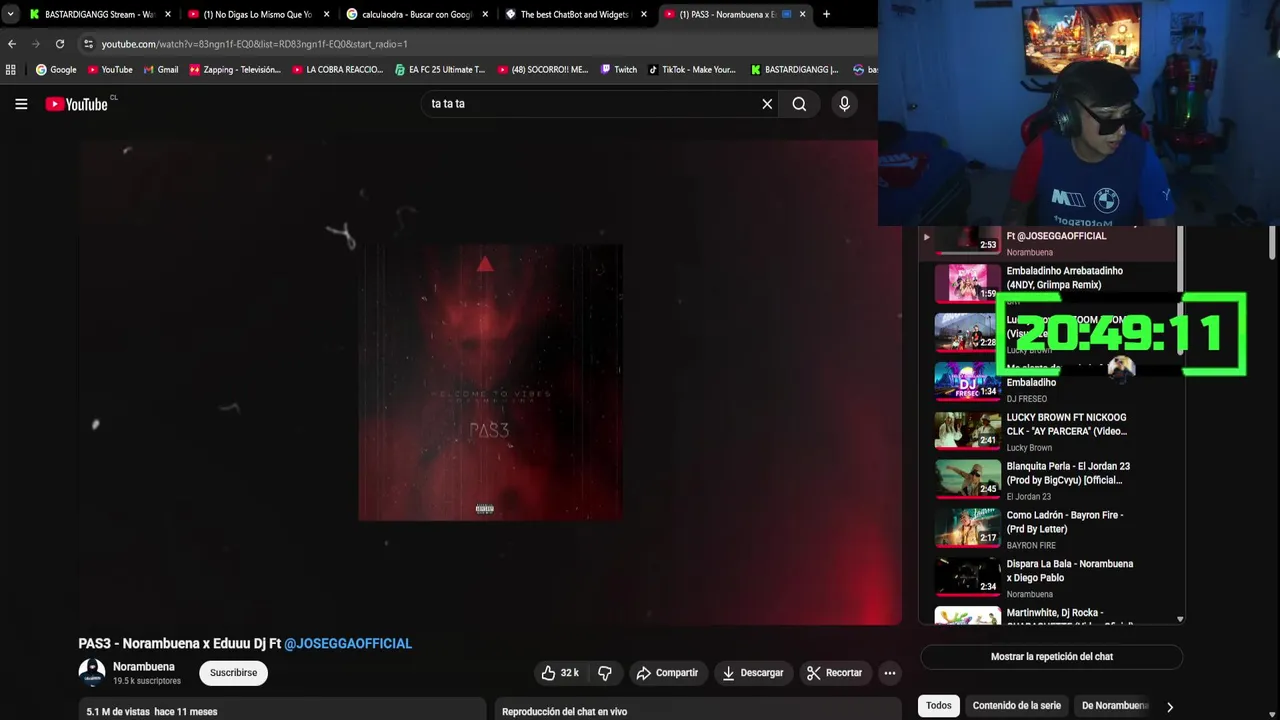This screenshot has height=720, width=1280.
Task: Click the Descargar download button
Action: (x=753, y=673)
